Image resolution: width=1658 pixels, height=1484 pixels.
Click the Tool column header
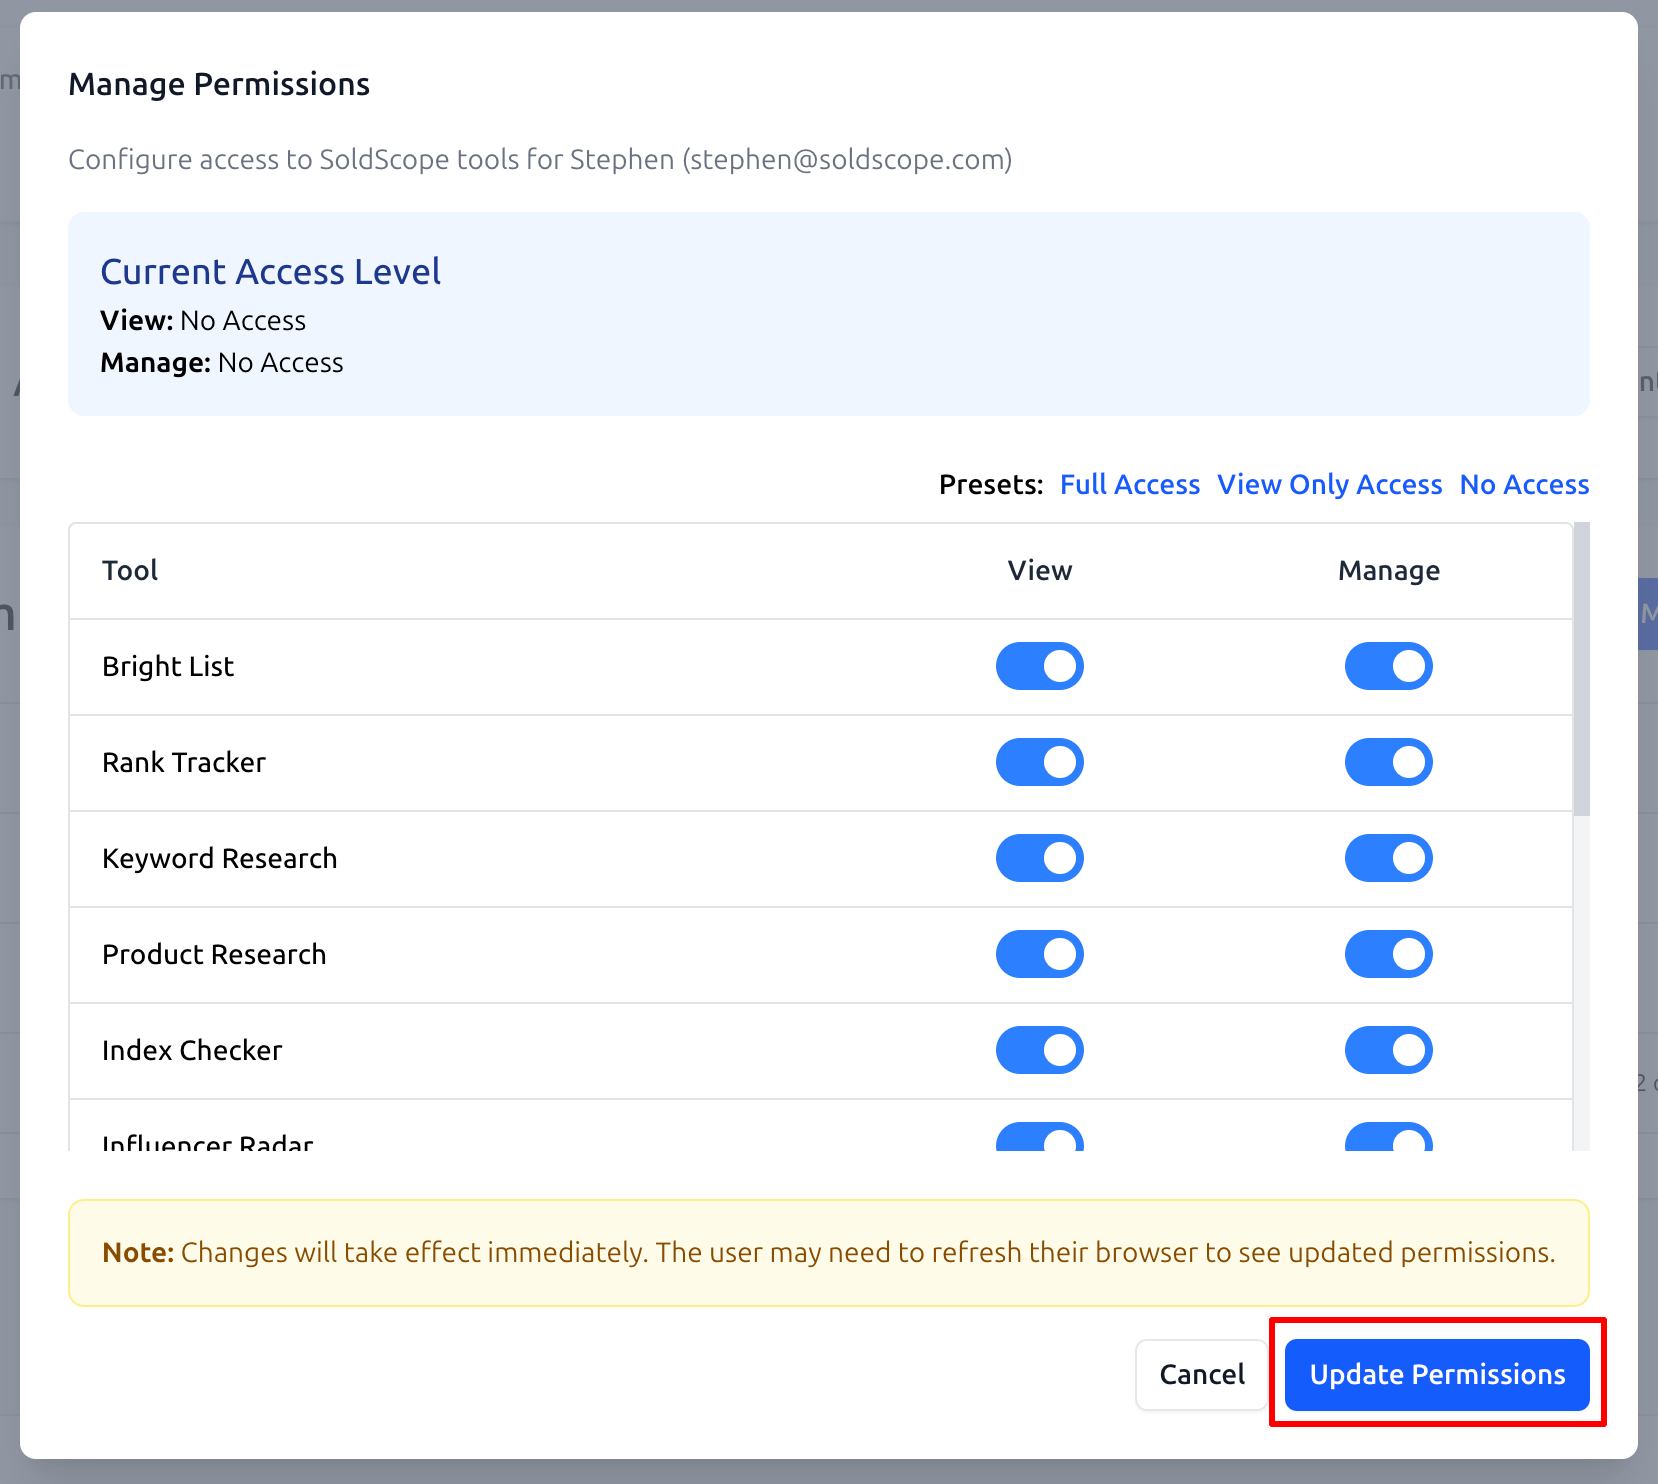click(x=129, y=570)
